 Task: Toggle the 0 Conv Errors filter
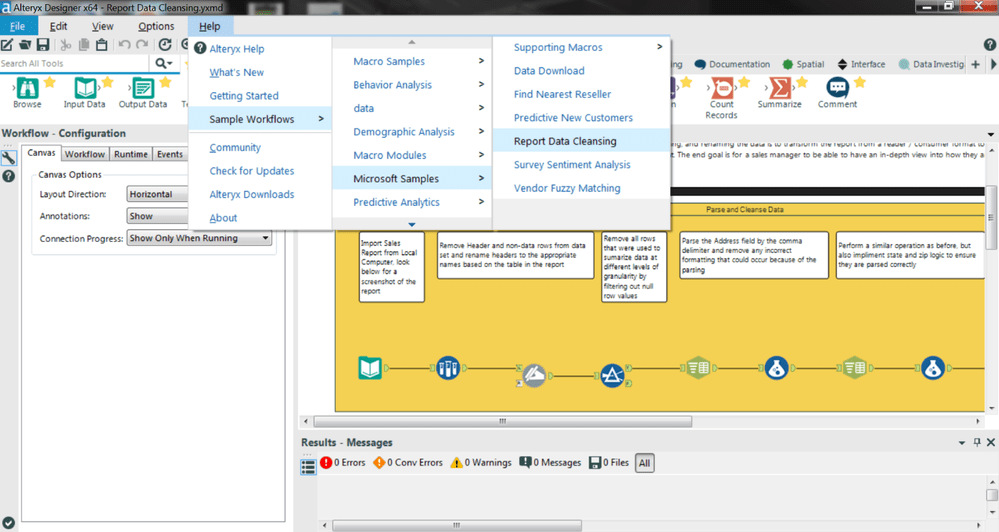point(408,463)
